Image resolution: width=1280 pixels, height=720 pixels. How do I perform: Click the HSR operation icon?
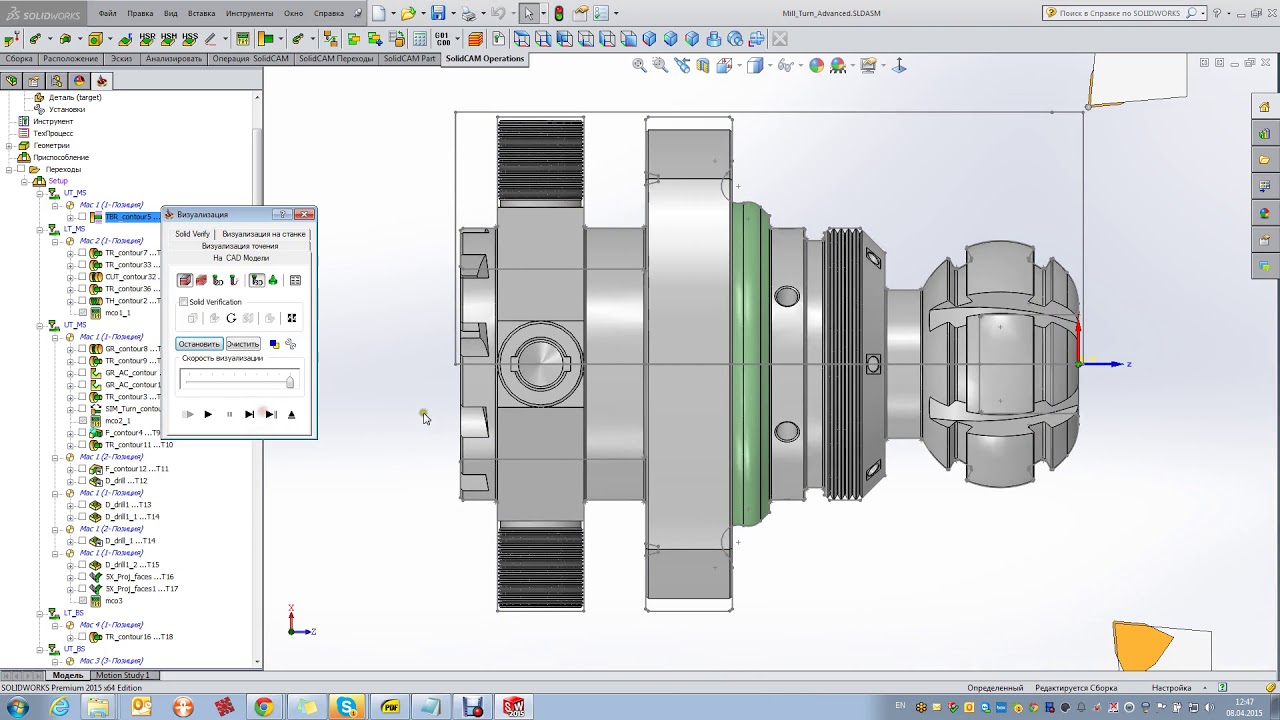click(x=148, y=39)
